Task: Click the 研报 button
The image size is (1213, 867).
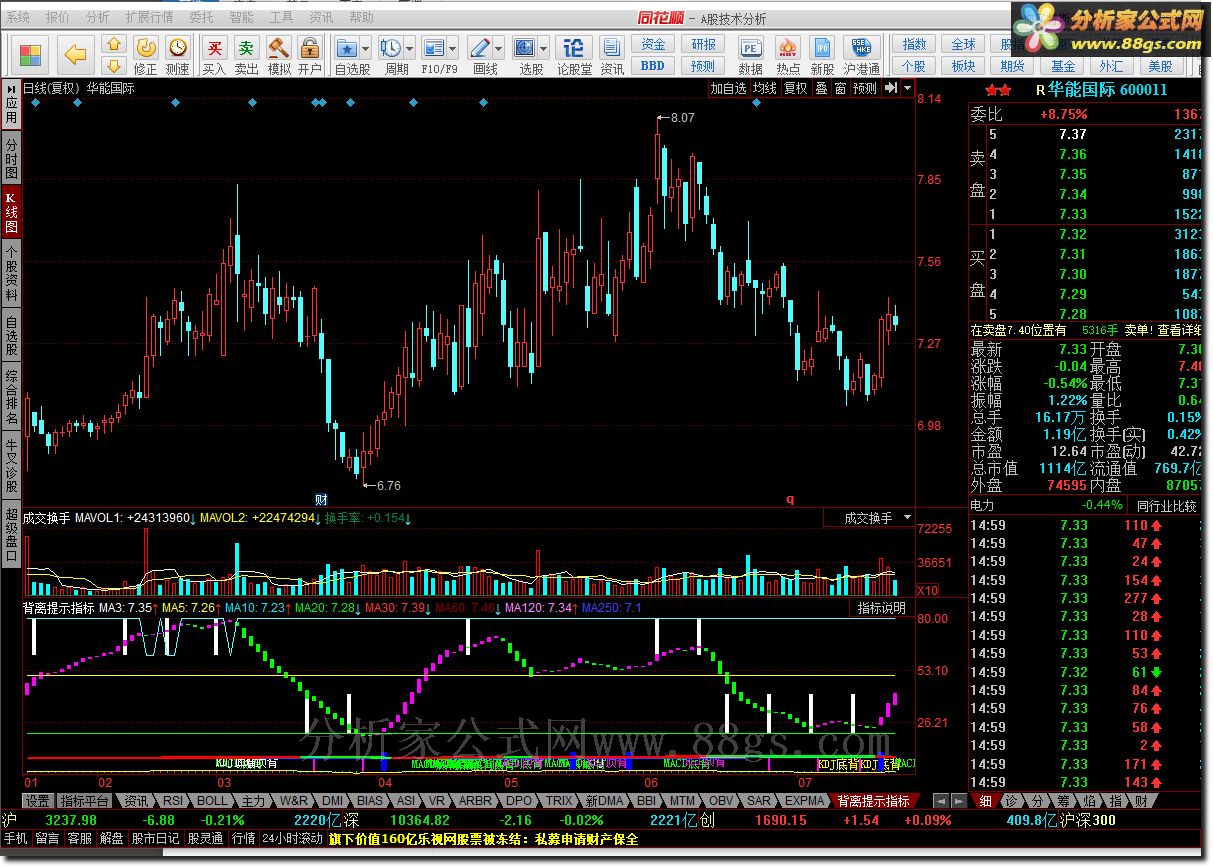Action: click(x=703, y=45)
